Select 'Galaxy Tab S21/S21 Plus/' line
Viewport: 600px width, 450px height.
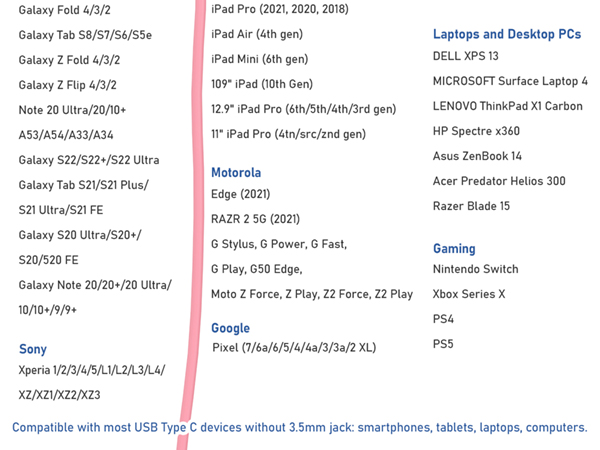[83, 185]
